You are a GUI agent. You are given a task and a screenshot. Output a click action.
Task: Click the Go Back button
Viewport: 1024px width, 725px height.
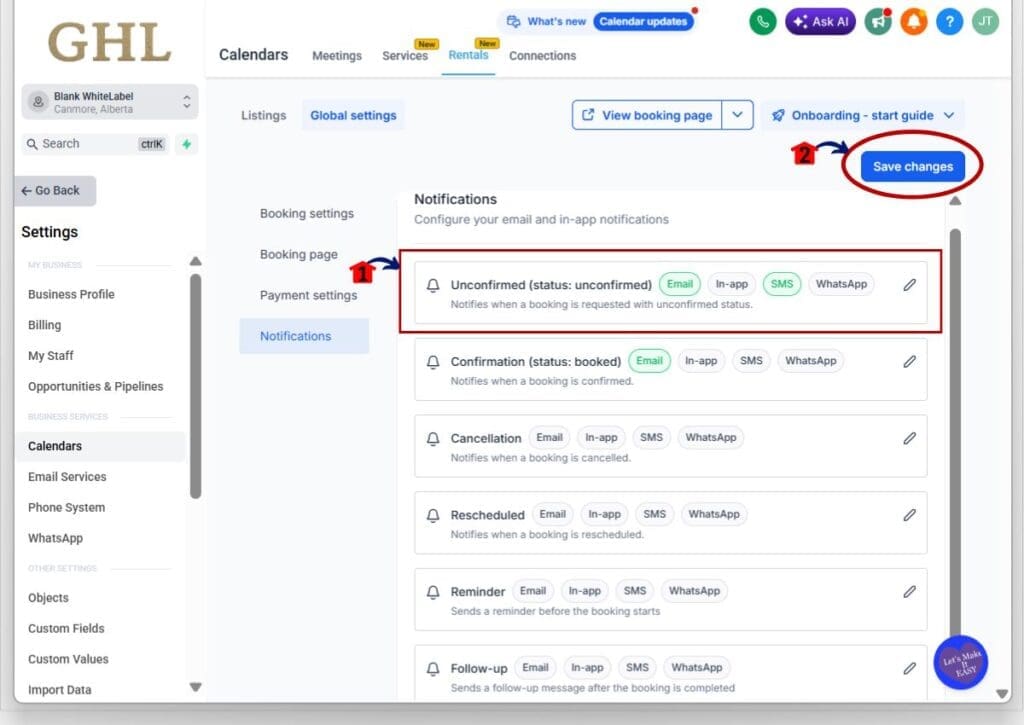(56, 191)
